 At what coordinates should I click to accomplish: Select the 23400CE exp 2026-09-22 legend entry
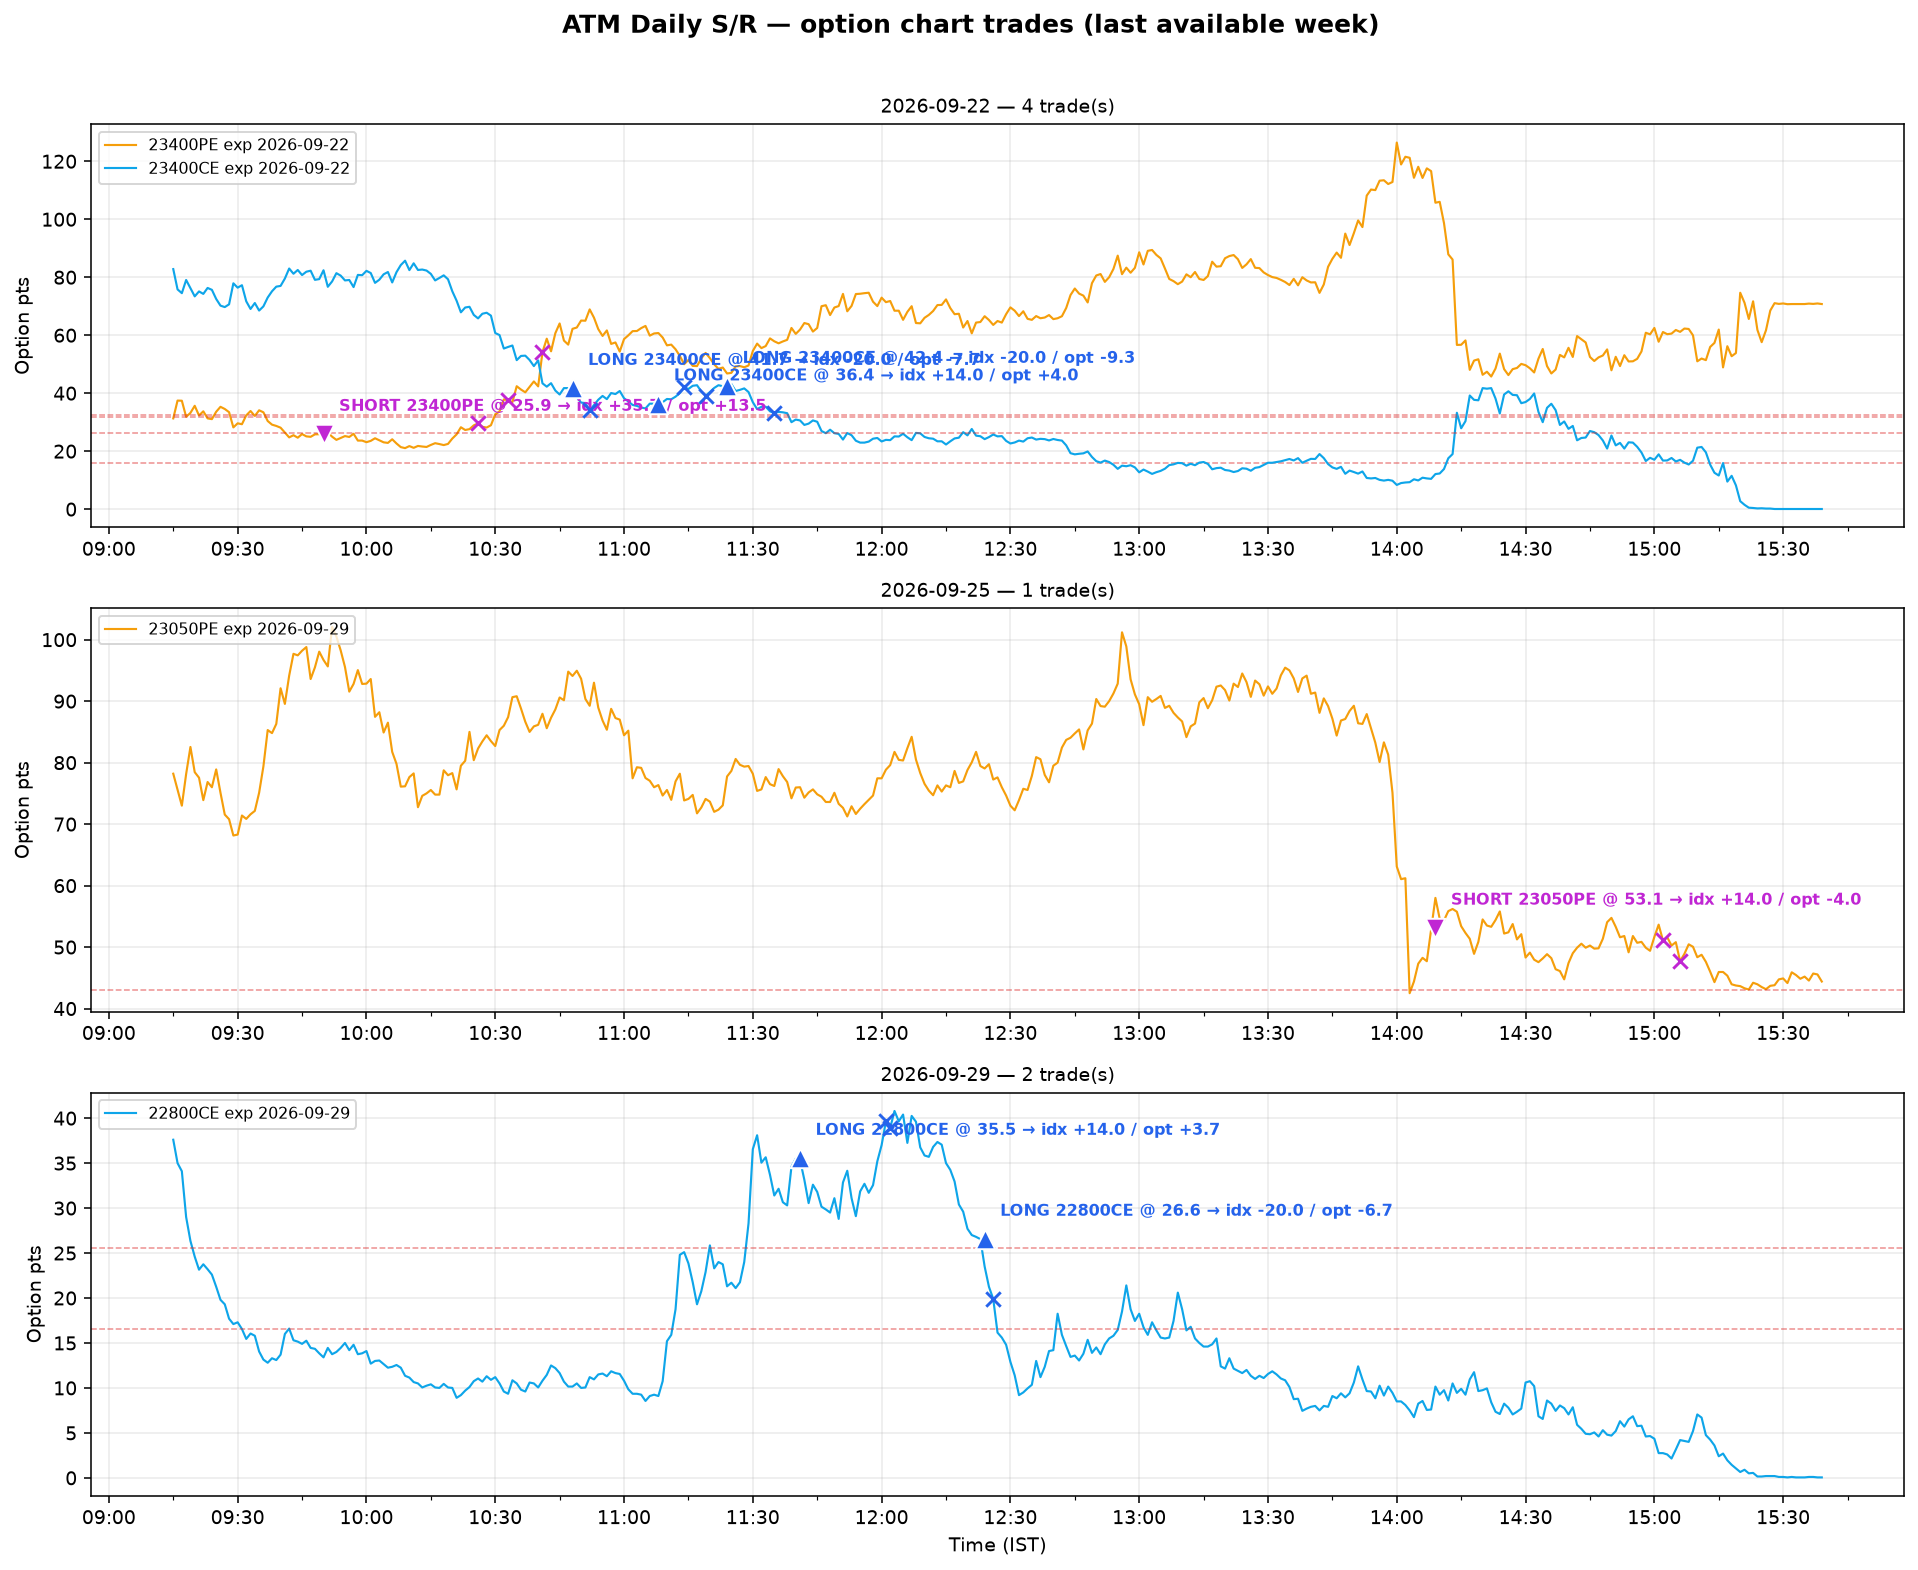click(x=227, y=169)
